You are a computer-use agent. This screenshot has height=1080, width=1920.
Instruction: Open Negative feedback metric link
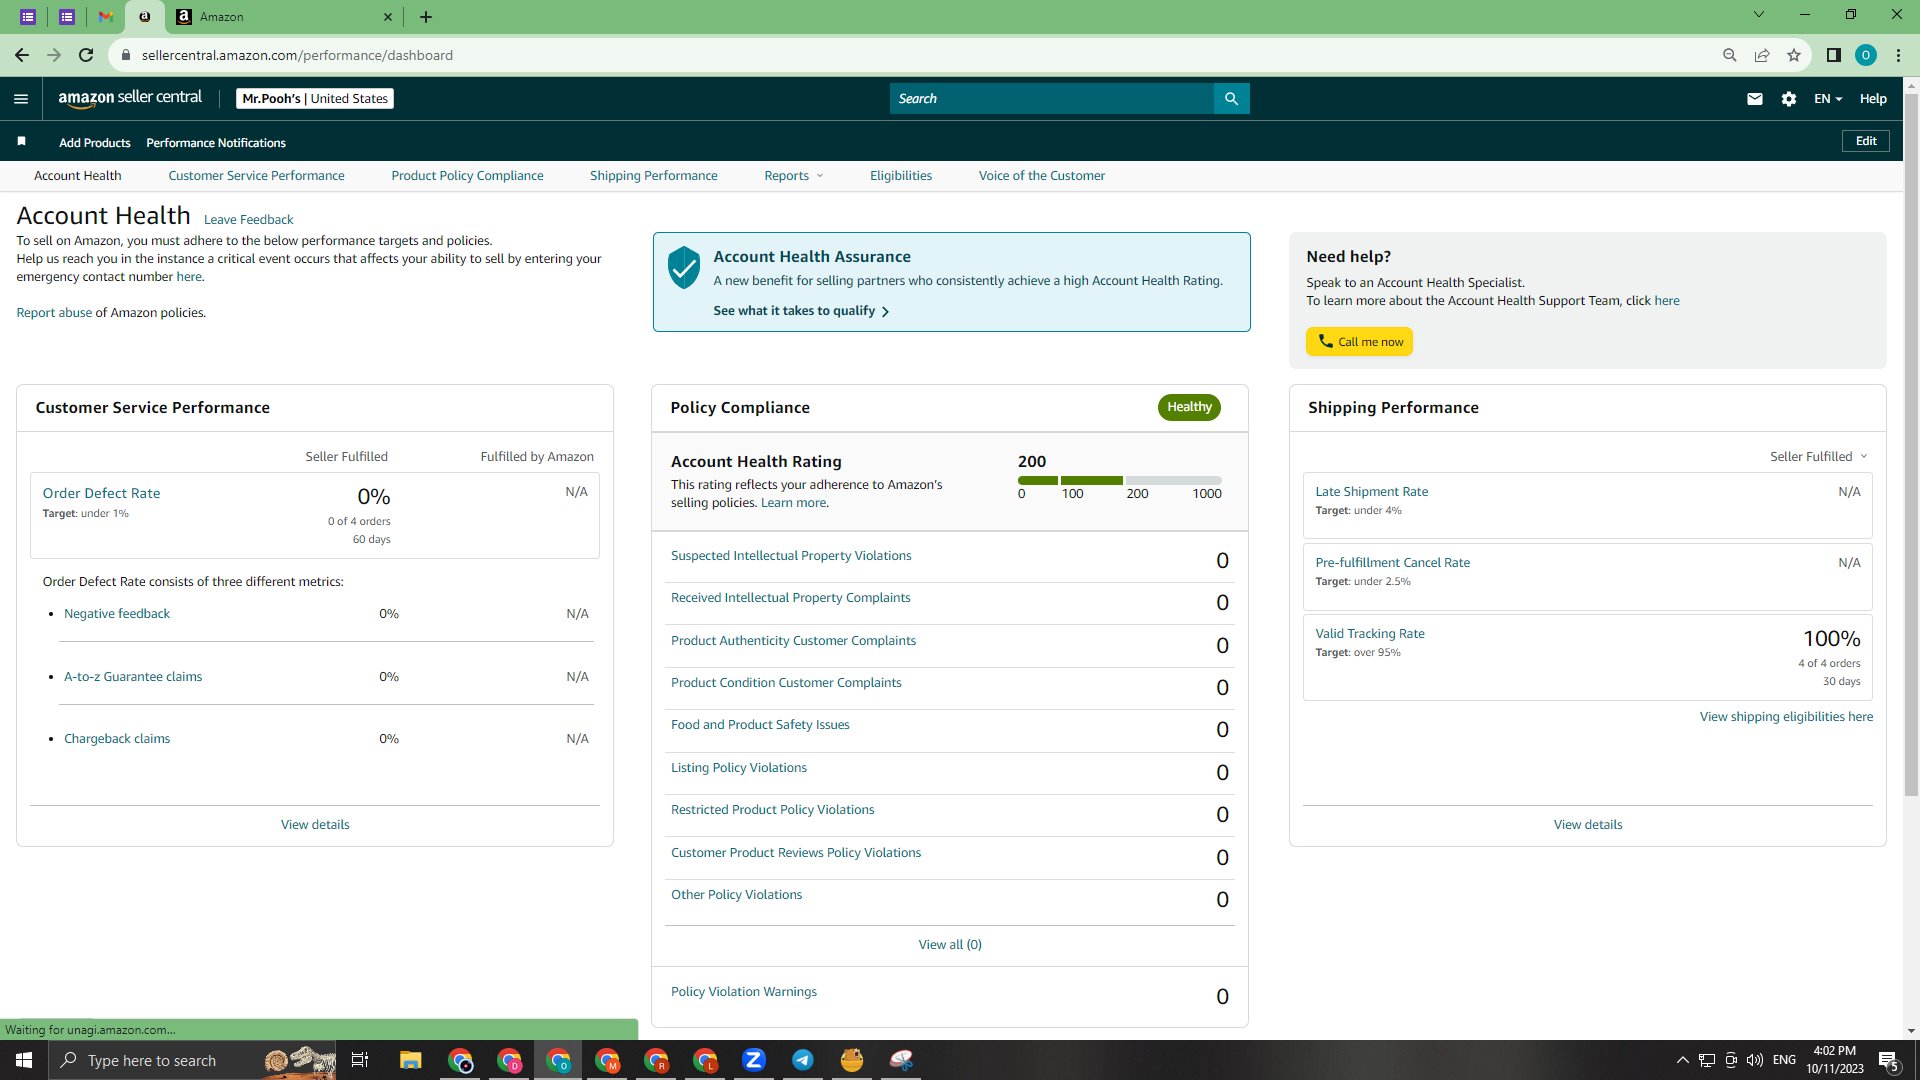coord(117,613)
